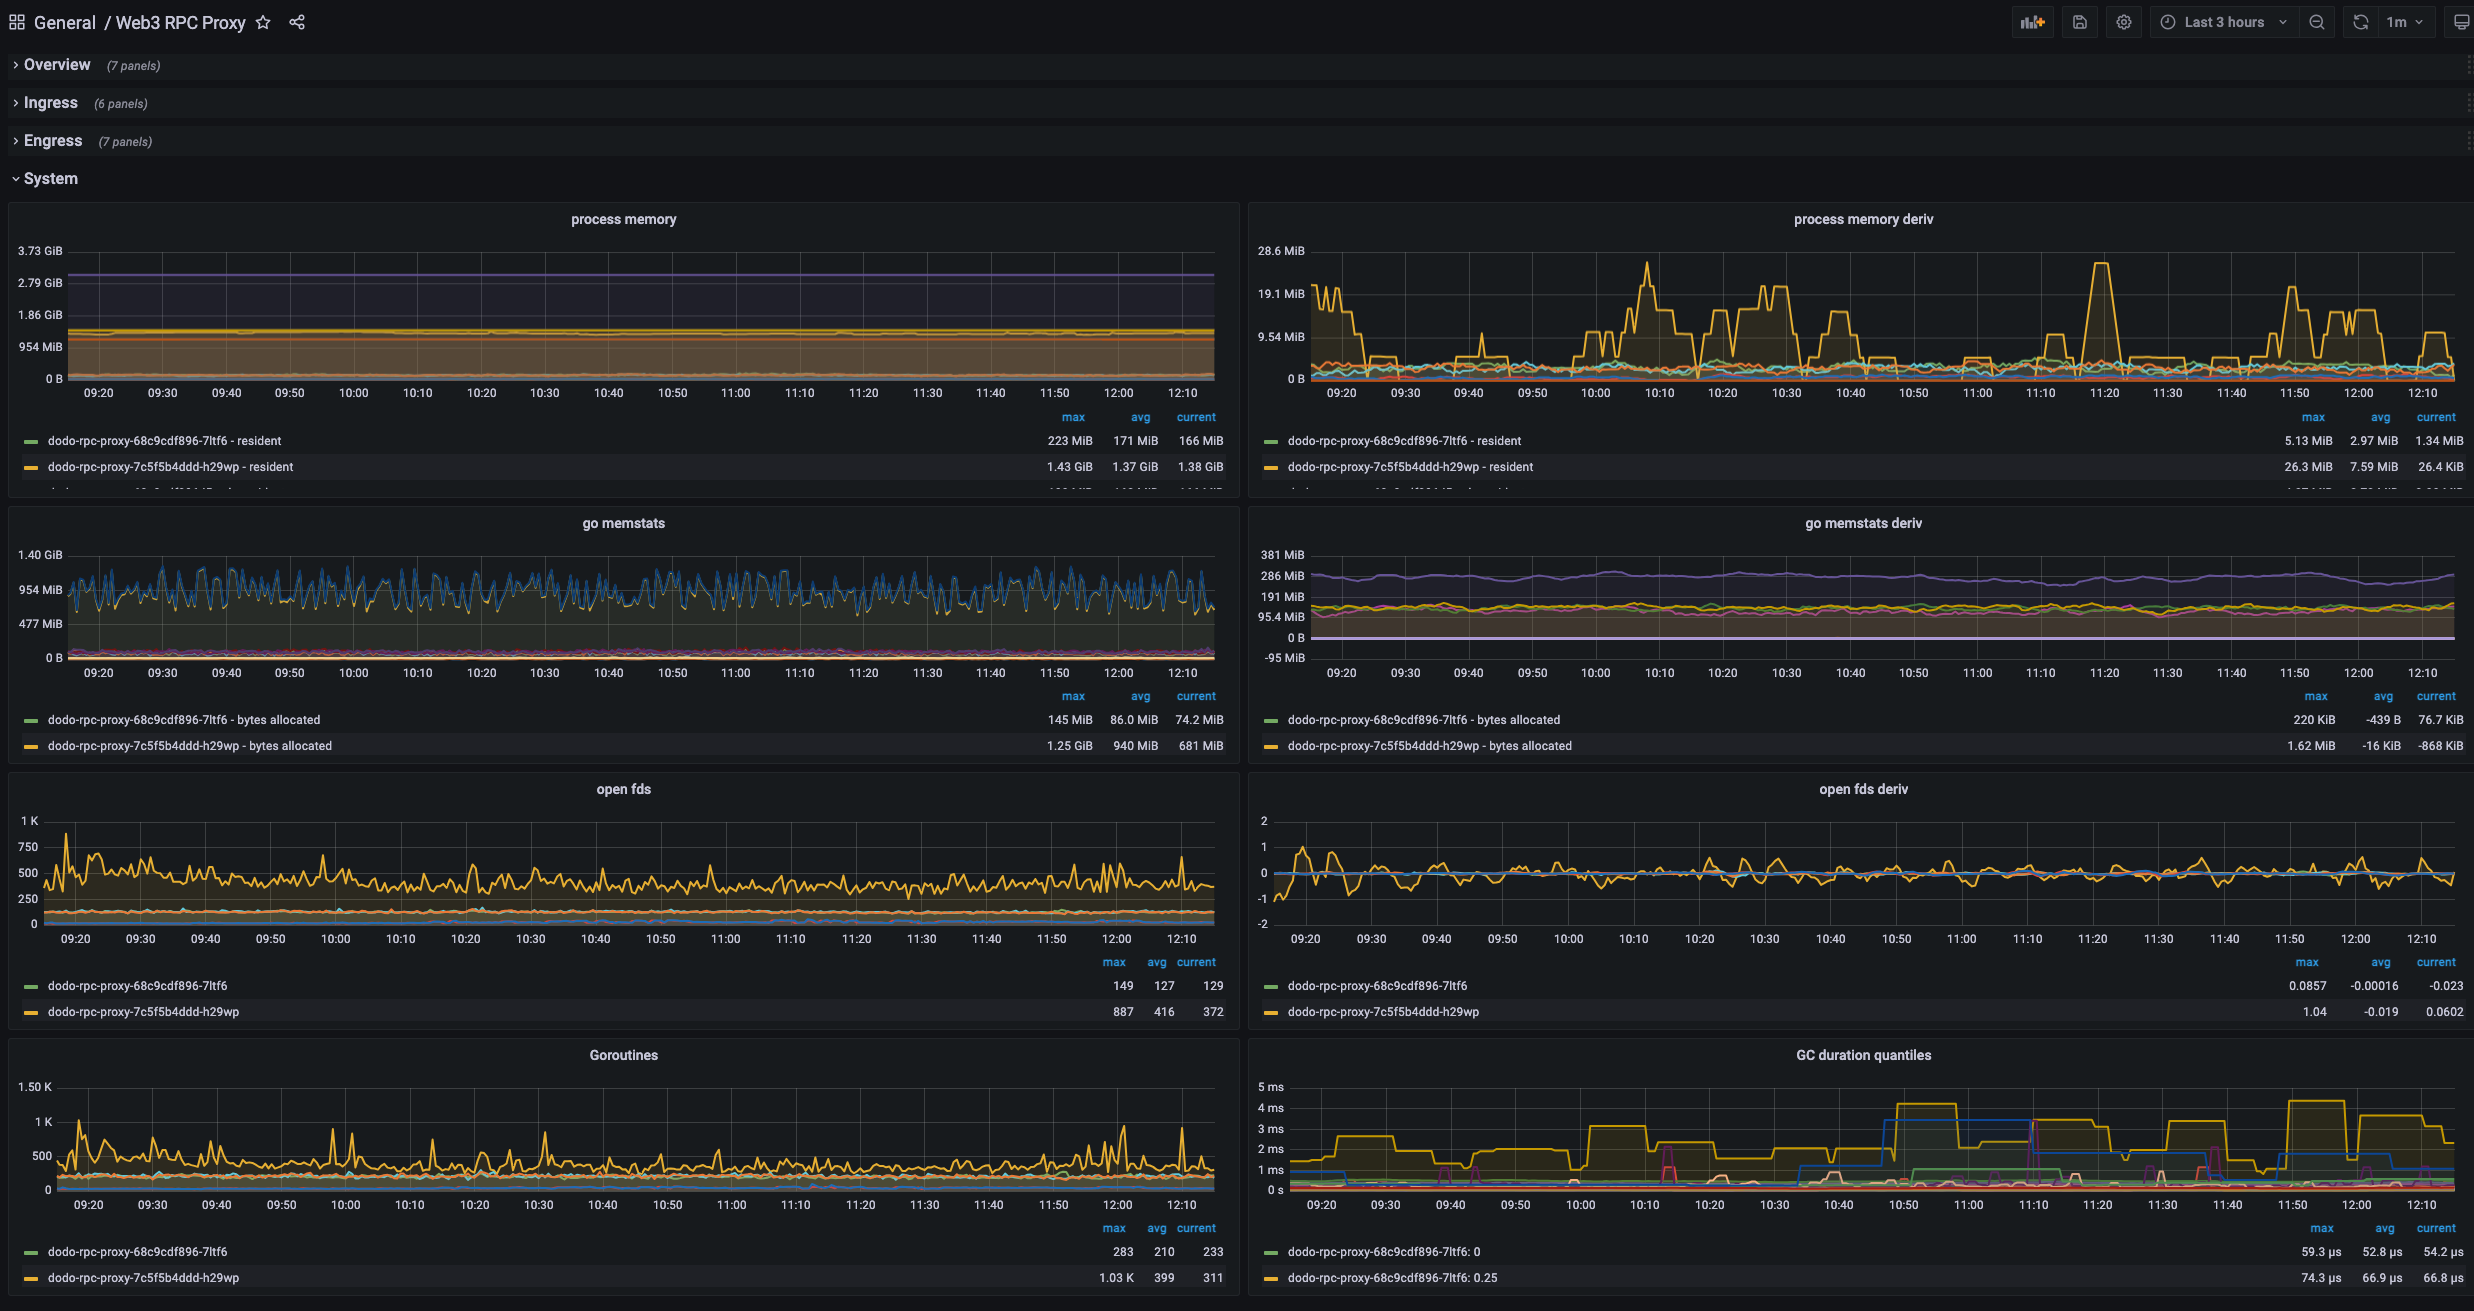
Task: Sort process memory legend by avg
Action: (x=1140, y=417)
